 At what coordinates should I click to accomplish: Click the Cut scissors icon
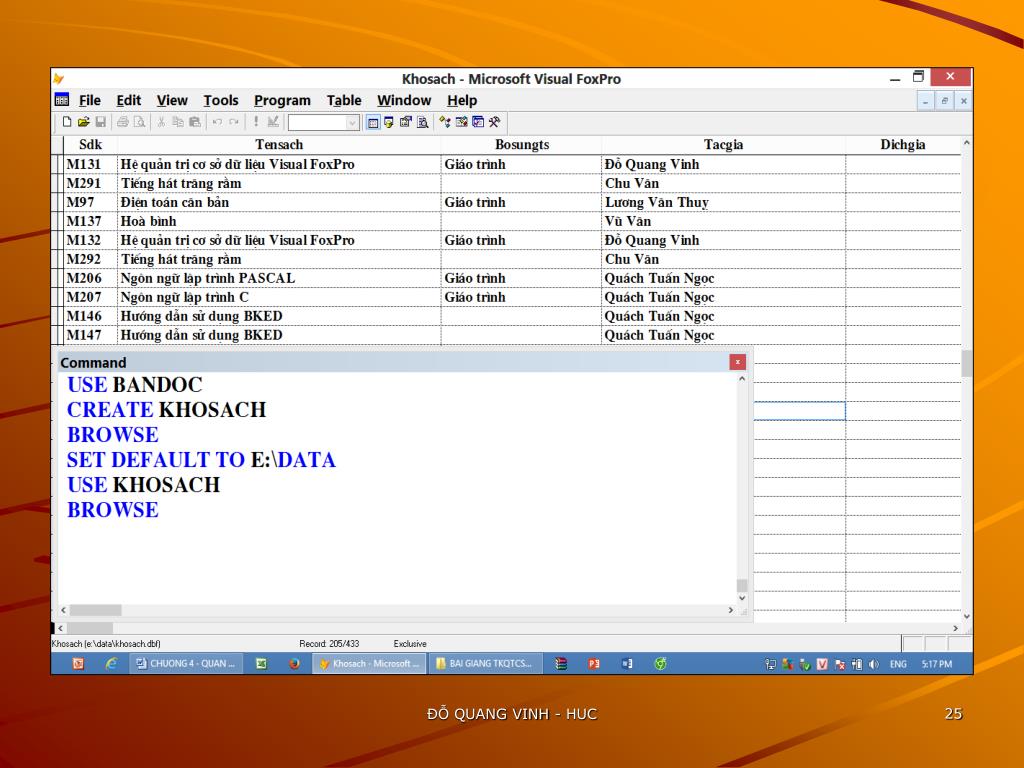click(x=161, y=122)
